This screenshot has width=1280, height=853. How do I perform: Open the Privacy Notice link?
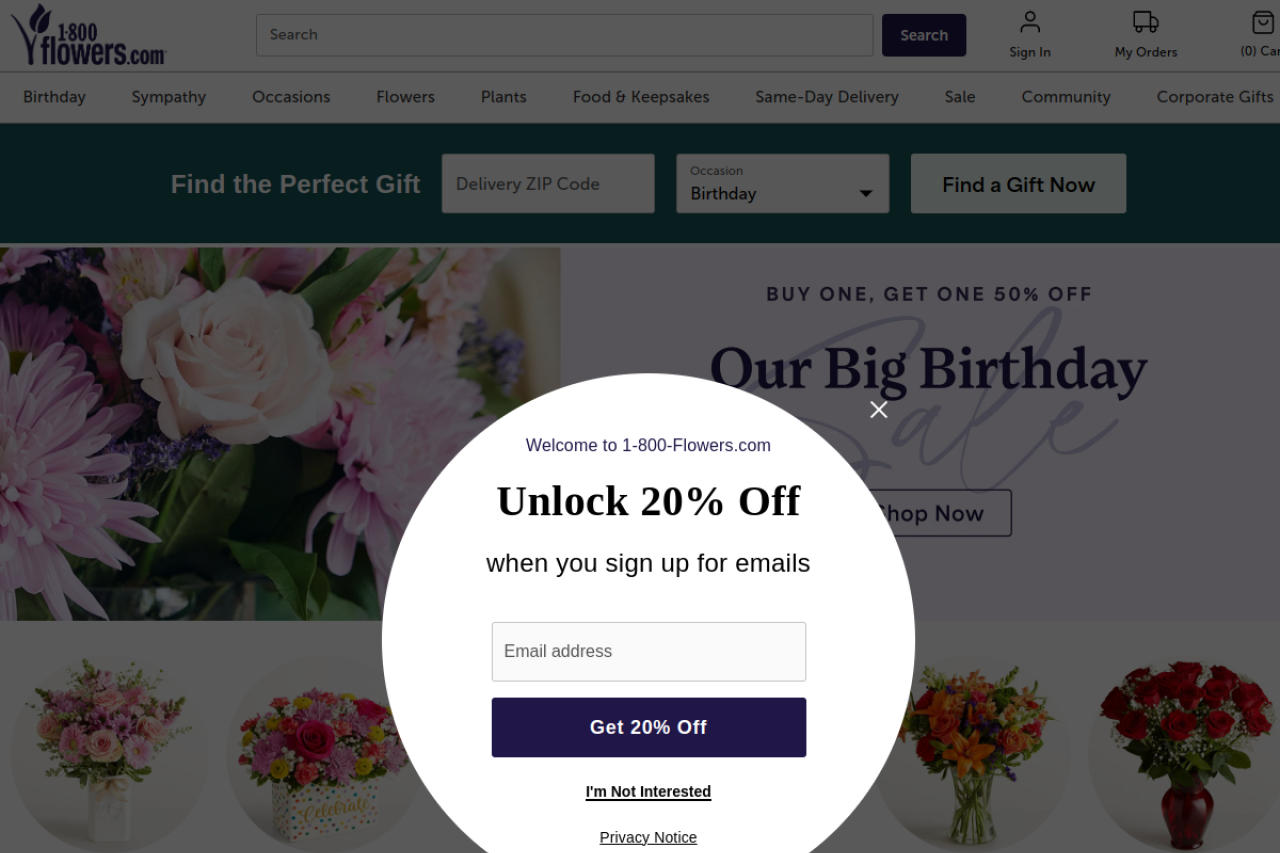click(x=648, y=837)
